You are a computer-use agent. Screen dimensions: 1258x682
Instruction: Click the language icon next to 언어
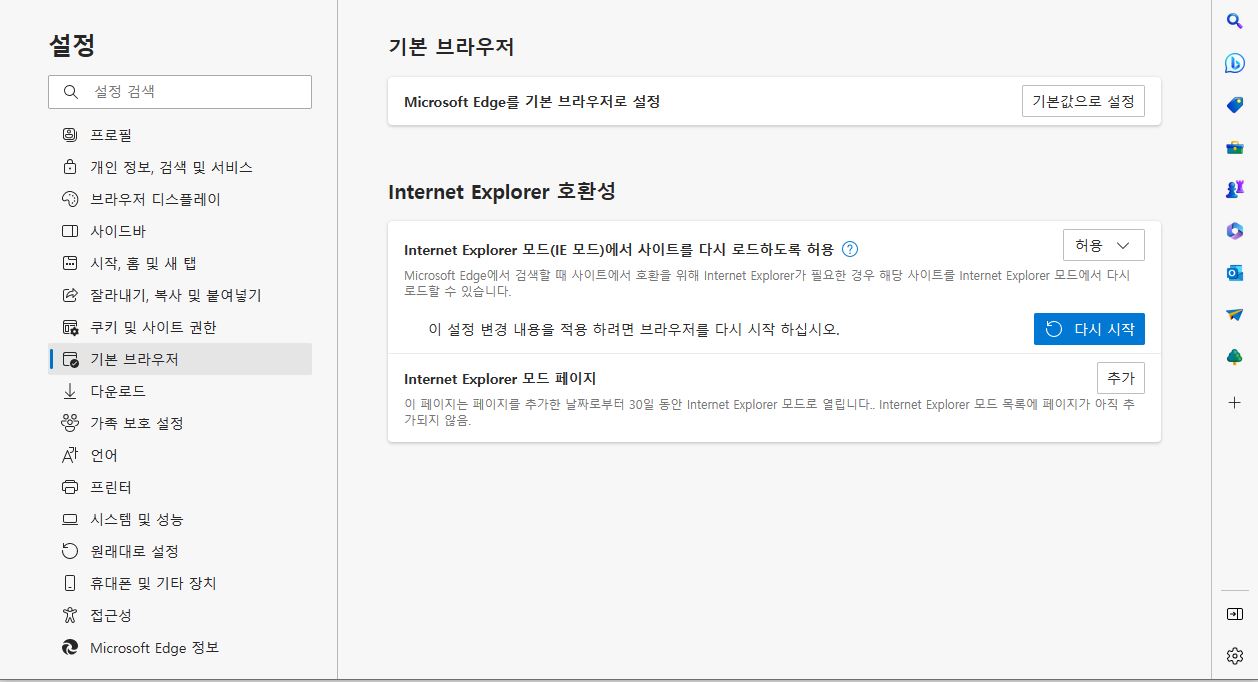[70, 455]
